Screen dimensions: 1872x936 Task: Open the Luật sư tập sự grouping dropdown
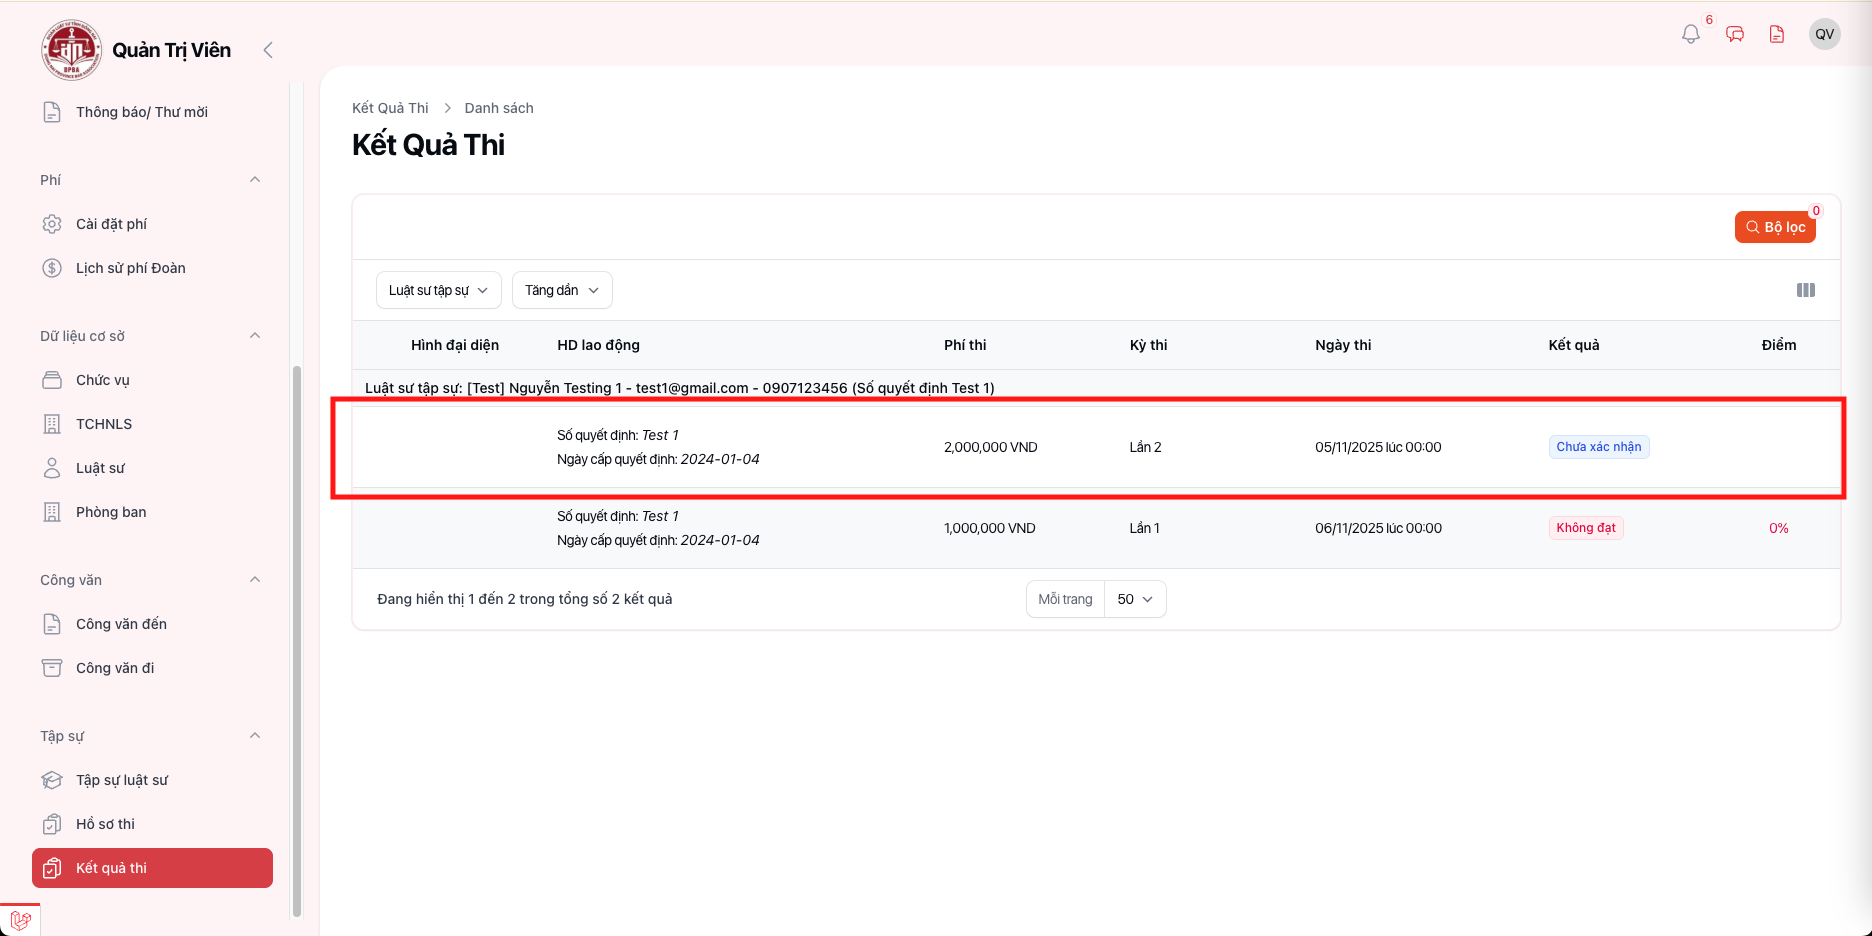click(438, 290)
